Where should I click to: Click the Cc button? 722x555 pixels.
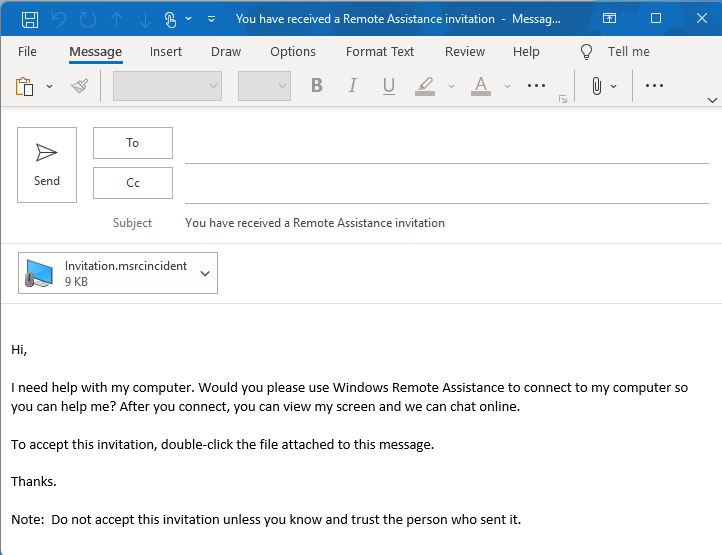[133, 183]
